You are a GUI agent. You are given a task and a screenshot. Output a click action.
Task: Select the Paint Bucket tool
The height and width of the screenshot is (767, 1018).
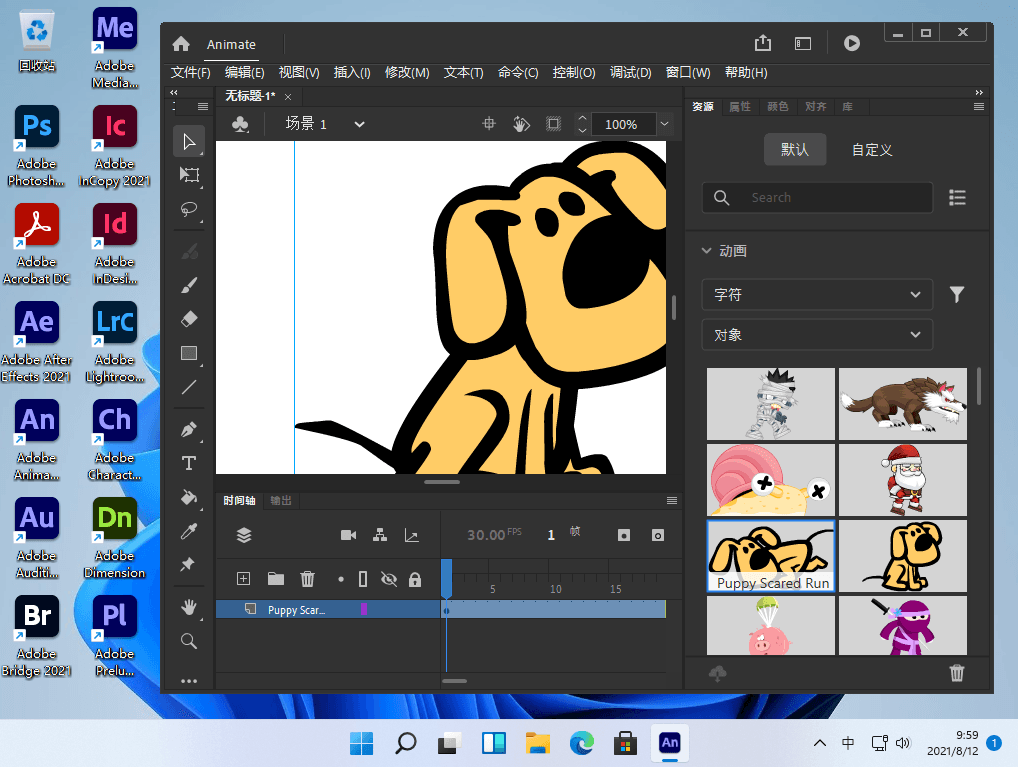[189, 497]
